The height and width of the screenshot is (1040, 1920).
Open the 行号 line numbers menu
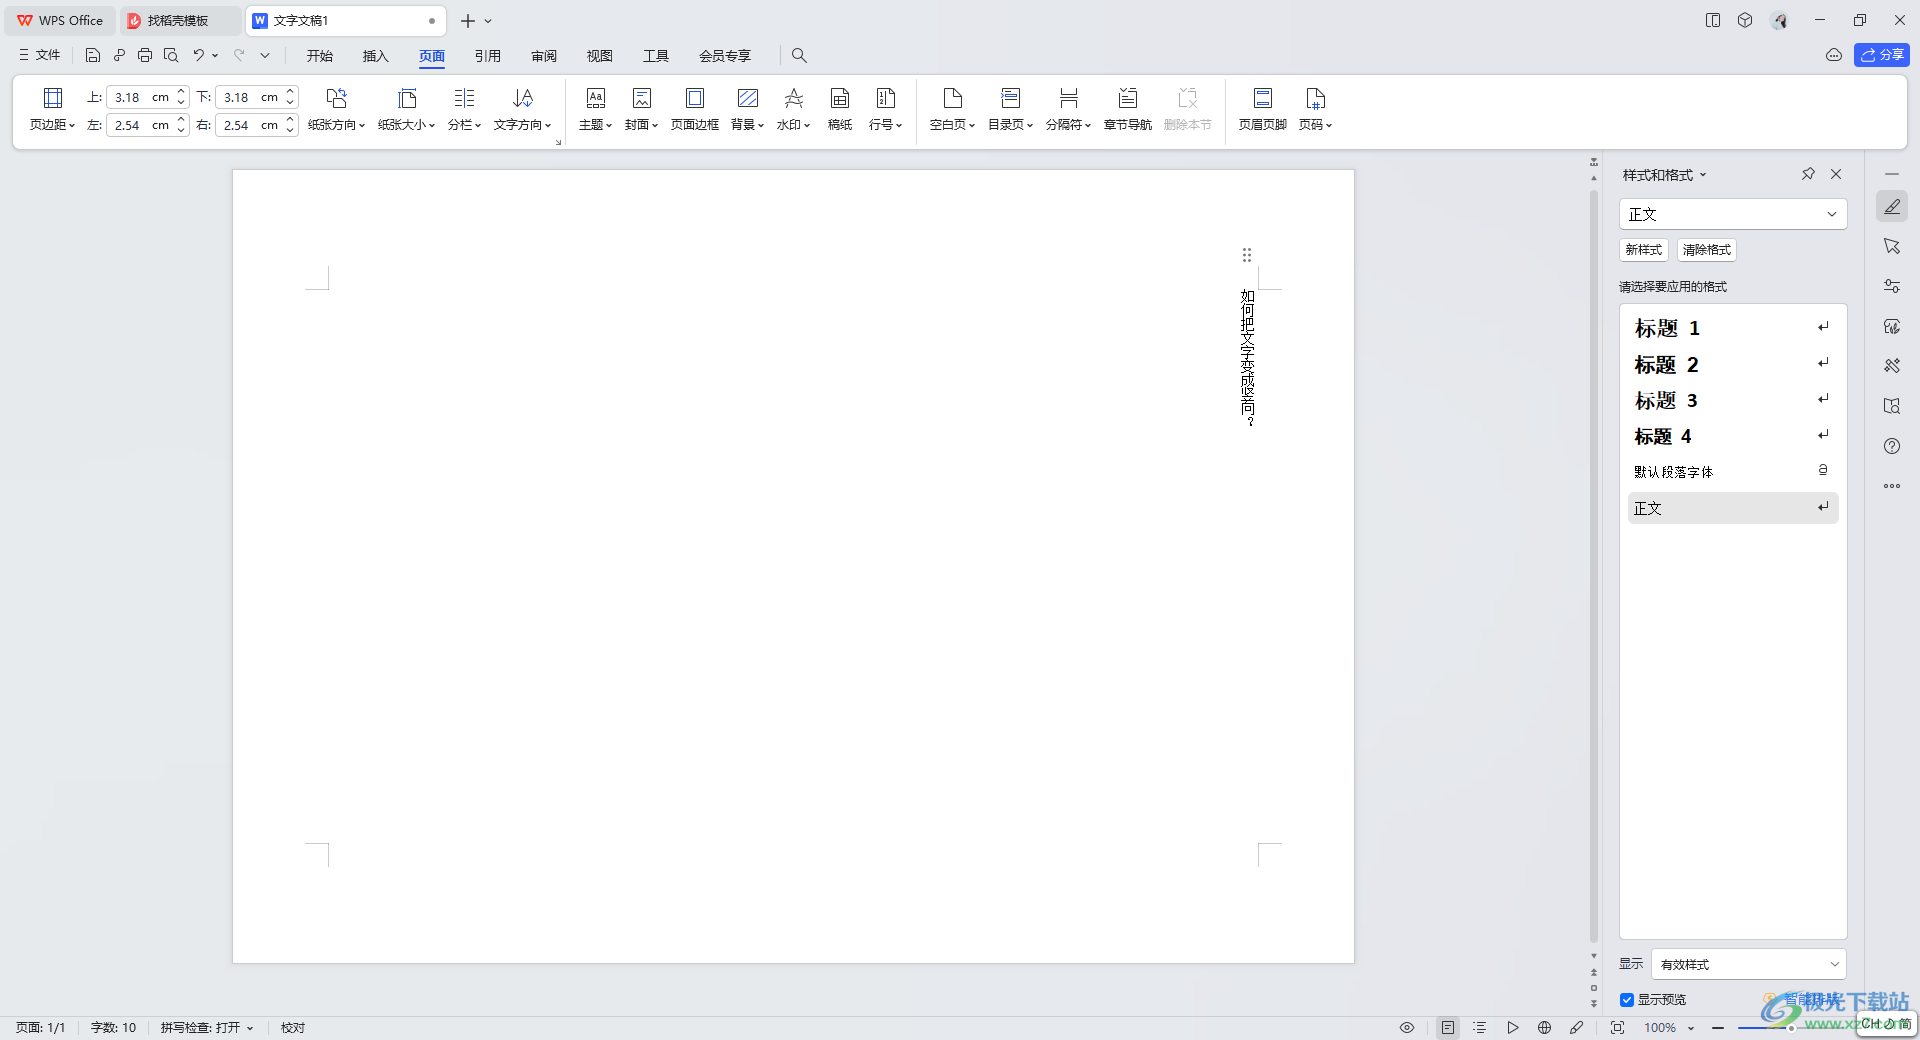point(885,110)
